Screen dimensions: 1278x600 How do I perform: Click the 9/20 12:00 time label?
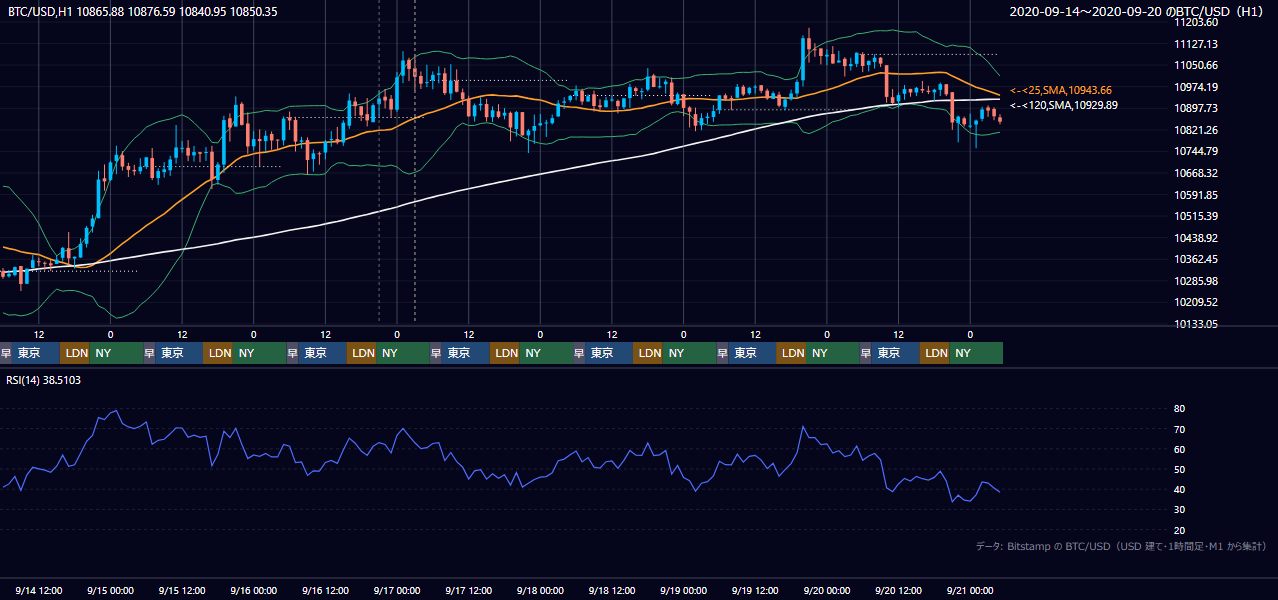click(x=898, y=590)
